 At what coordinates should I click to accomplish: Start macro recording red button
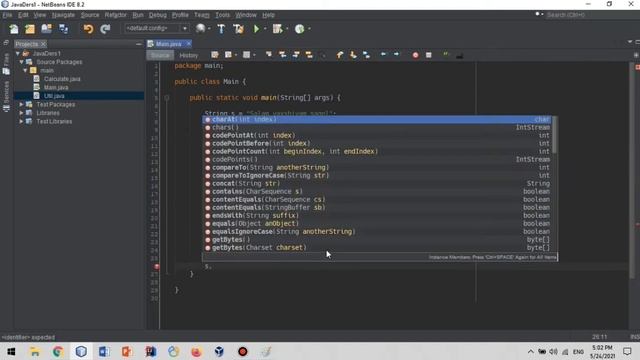pyautogui.click(x=415, y=55)
